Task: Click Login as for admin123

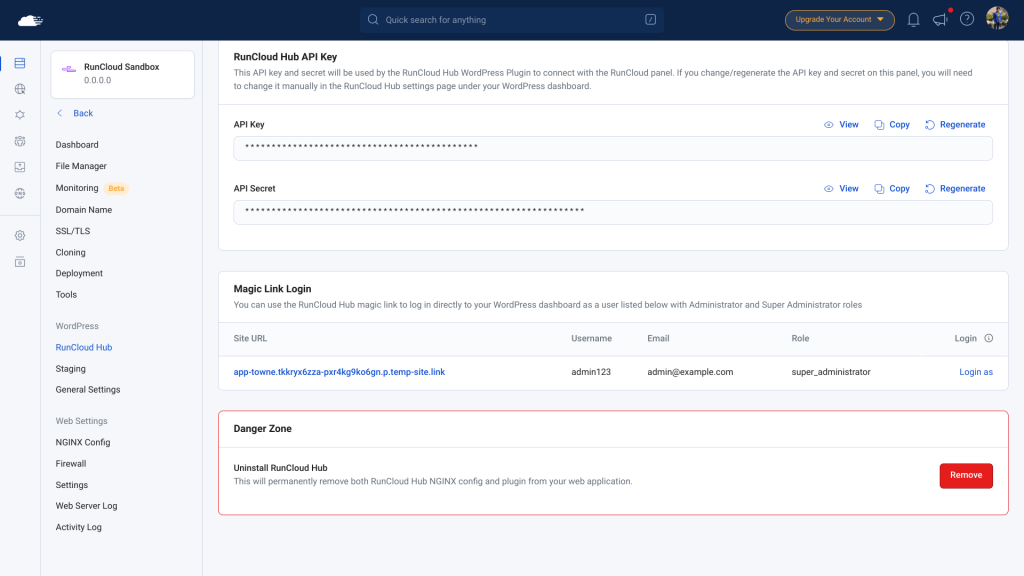Action: [976, 372]
